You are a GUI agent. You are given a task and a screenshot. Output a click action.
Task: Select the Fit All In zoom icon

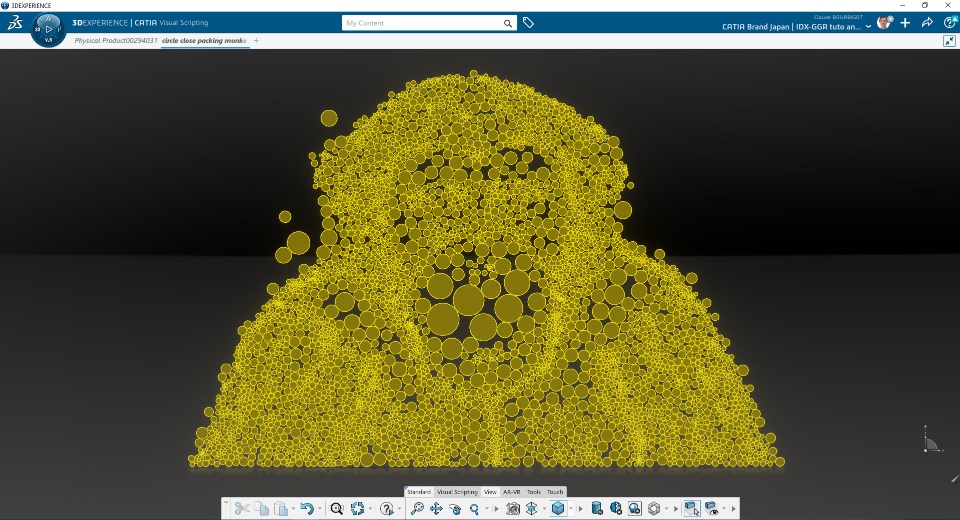tap(417, 508)
